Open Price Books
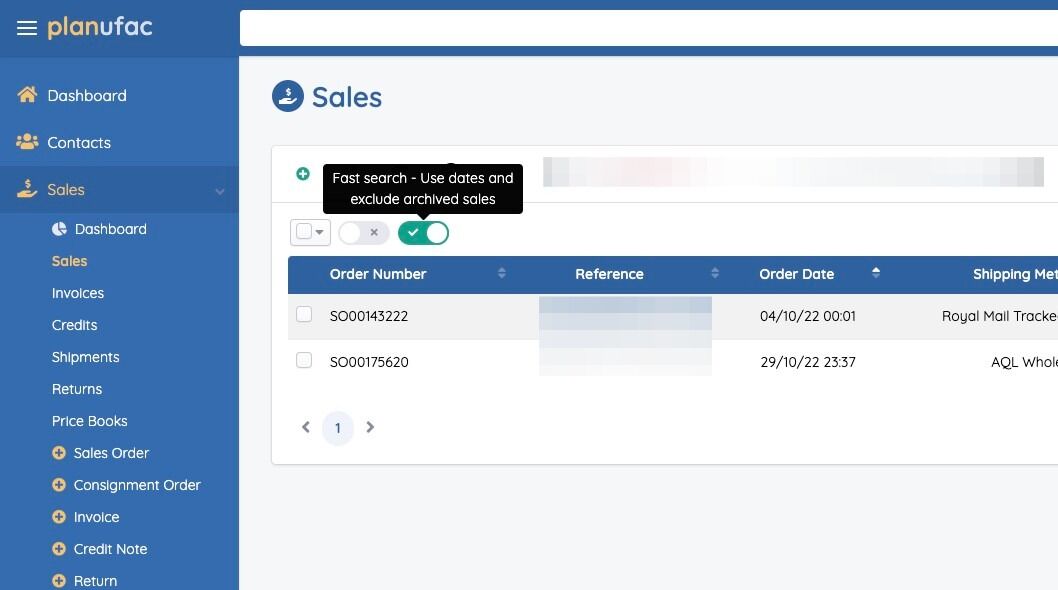 (90, 421)
